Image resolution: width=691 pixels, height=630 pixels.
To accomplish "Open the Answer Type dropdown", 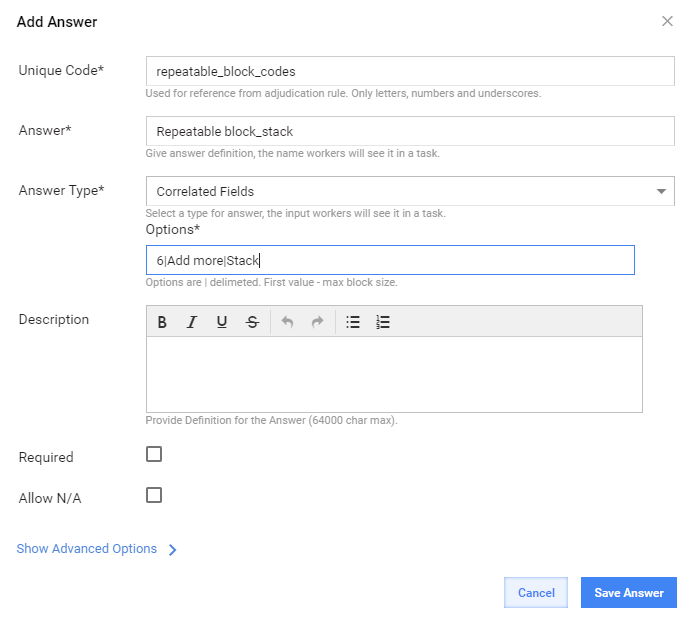I will click(x=410, y=191).
